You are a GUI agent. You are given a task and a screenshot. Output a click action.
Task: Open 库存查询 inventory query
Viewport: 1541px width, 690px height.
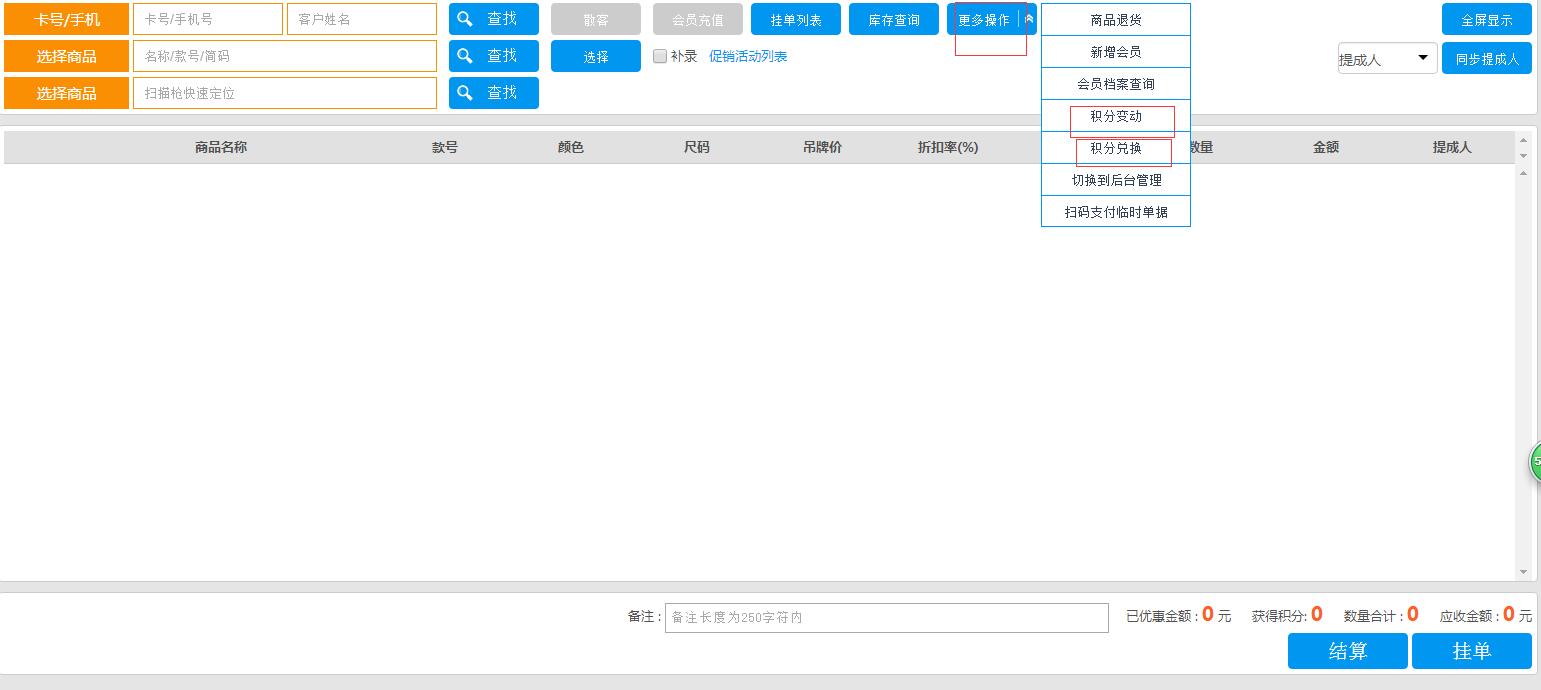click(893, 18)
